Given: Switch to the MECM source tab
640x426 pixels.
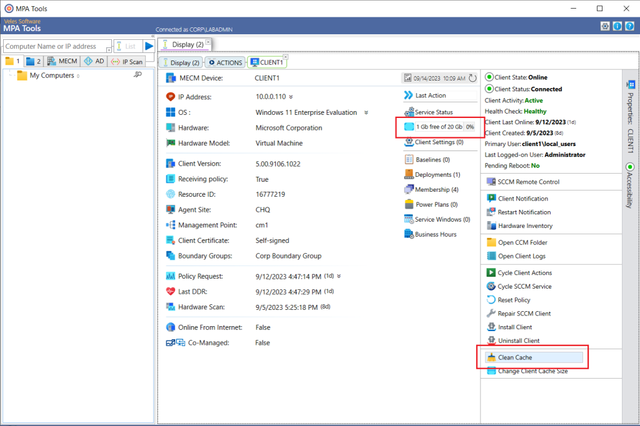Looking at the screenshot, I should (x=62, y=61).
